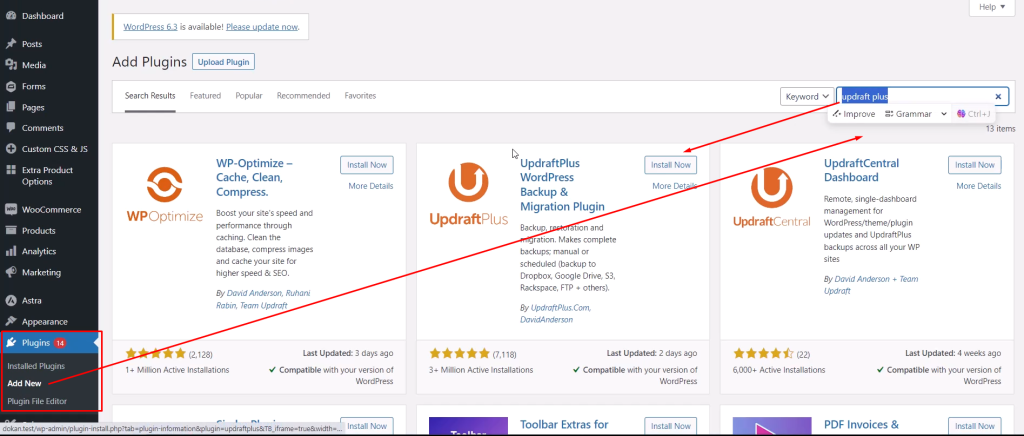1024x436 pixels.
Task: Click the UpdraftPlus plugin logo
Action: [x=468, y=195]
